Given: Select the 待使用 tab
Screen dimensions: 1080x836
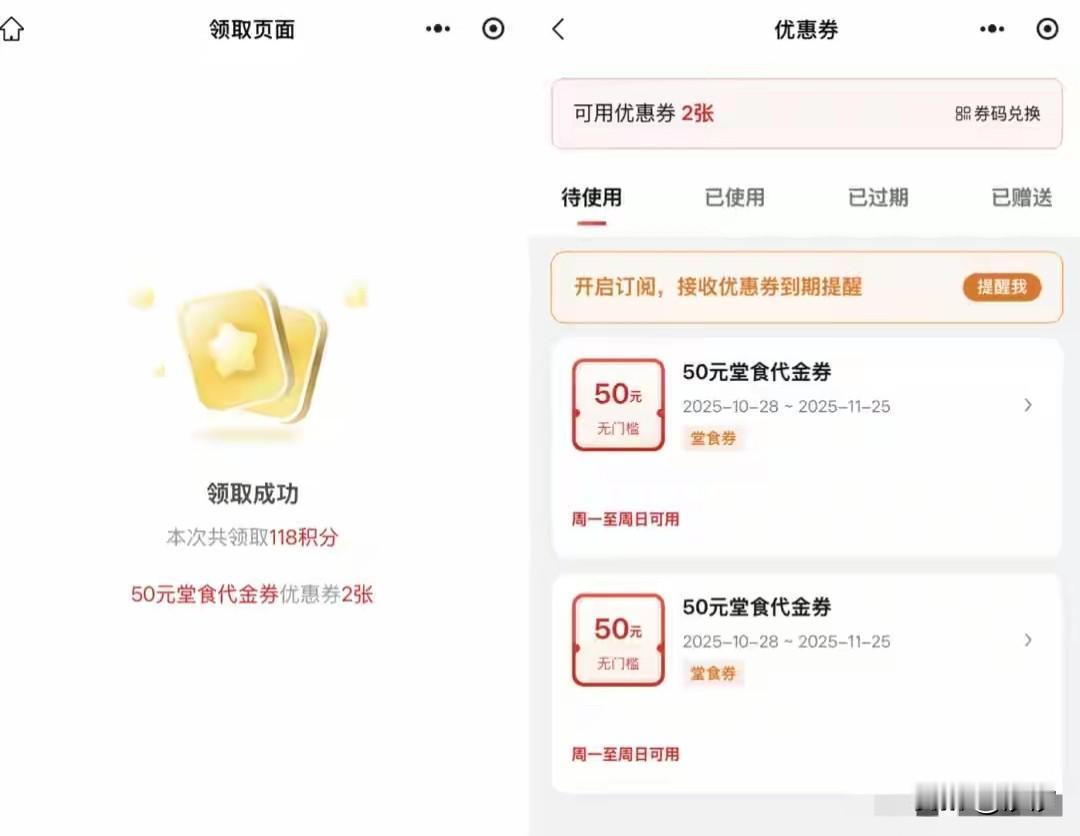Looking at the screenshot, I should 592,198.
